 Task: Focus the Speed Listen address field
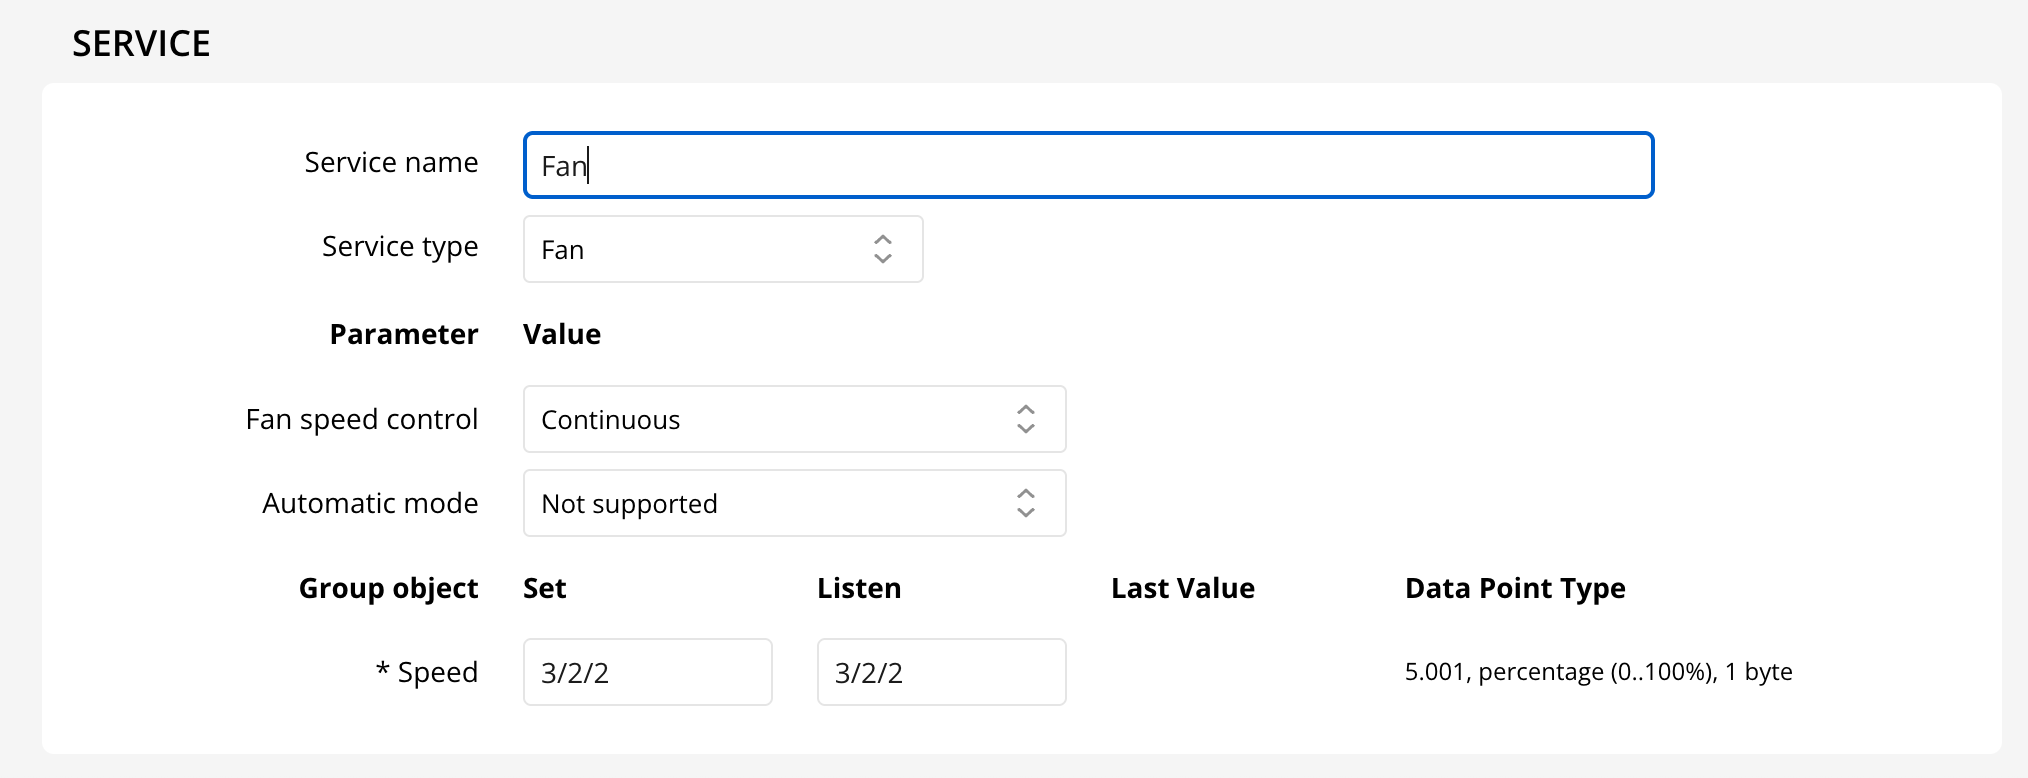click(x=941, y=672)
